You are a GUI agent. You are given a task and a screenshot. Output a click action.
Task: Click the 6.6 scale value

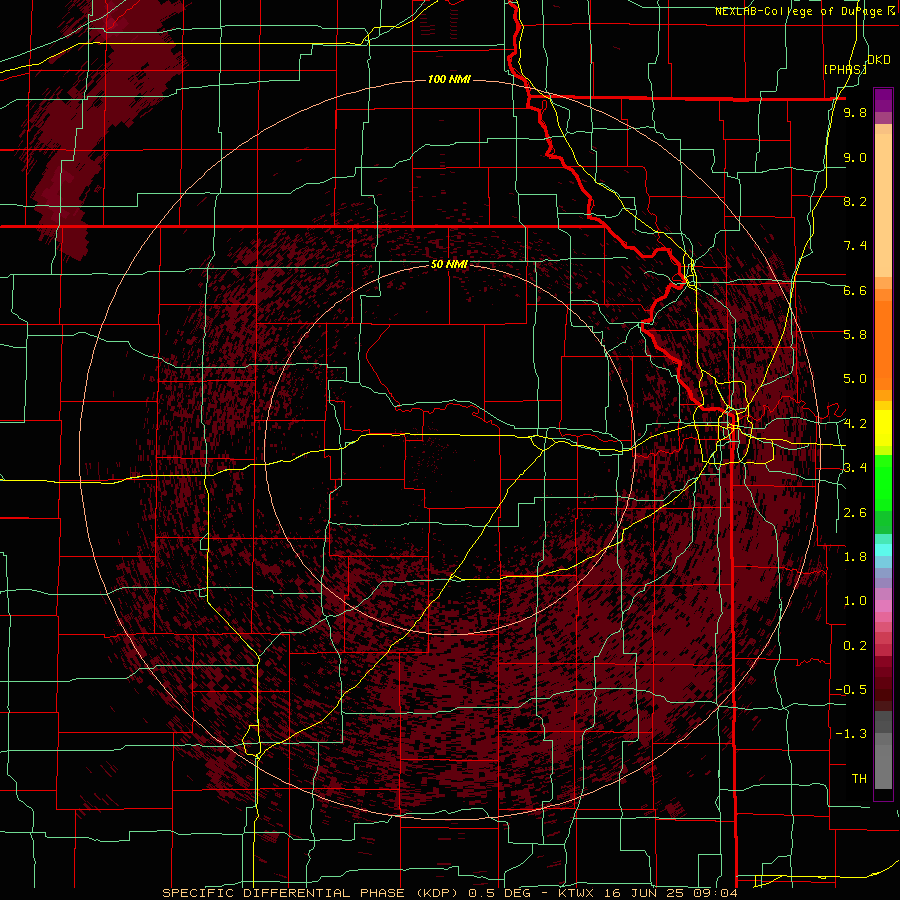click(855, 290)
